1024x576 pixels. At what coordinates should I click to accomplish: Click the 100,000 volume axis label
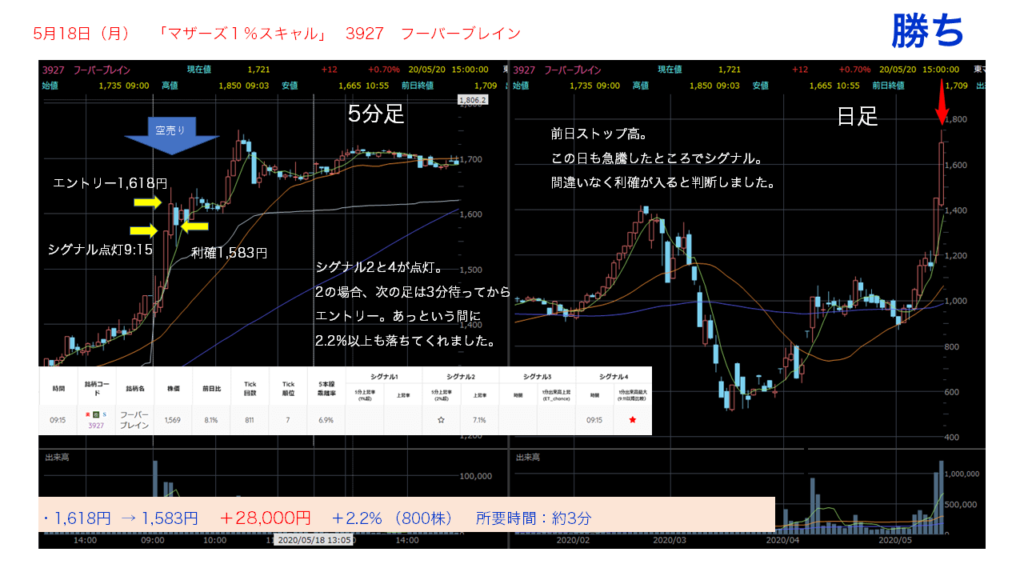click(475, 476)
